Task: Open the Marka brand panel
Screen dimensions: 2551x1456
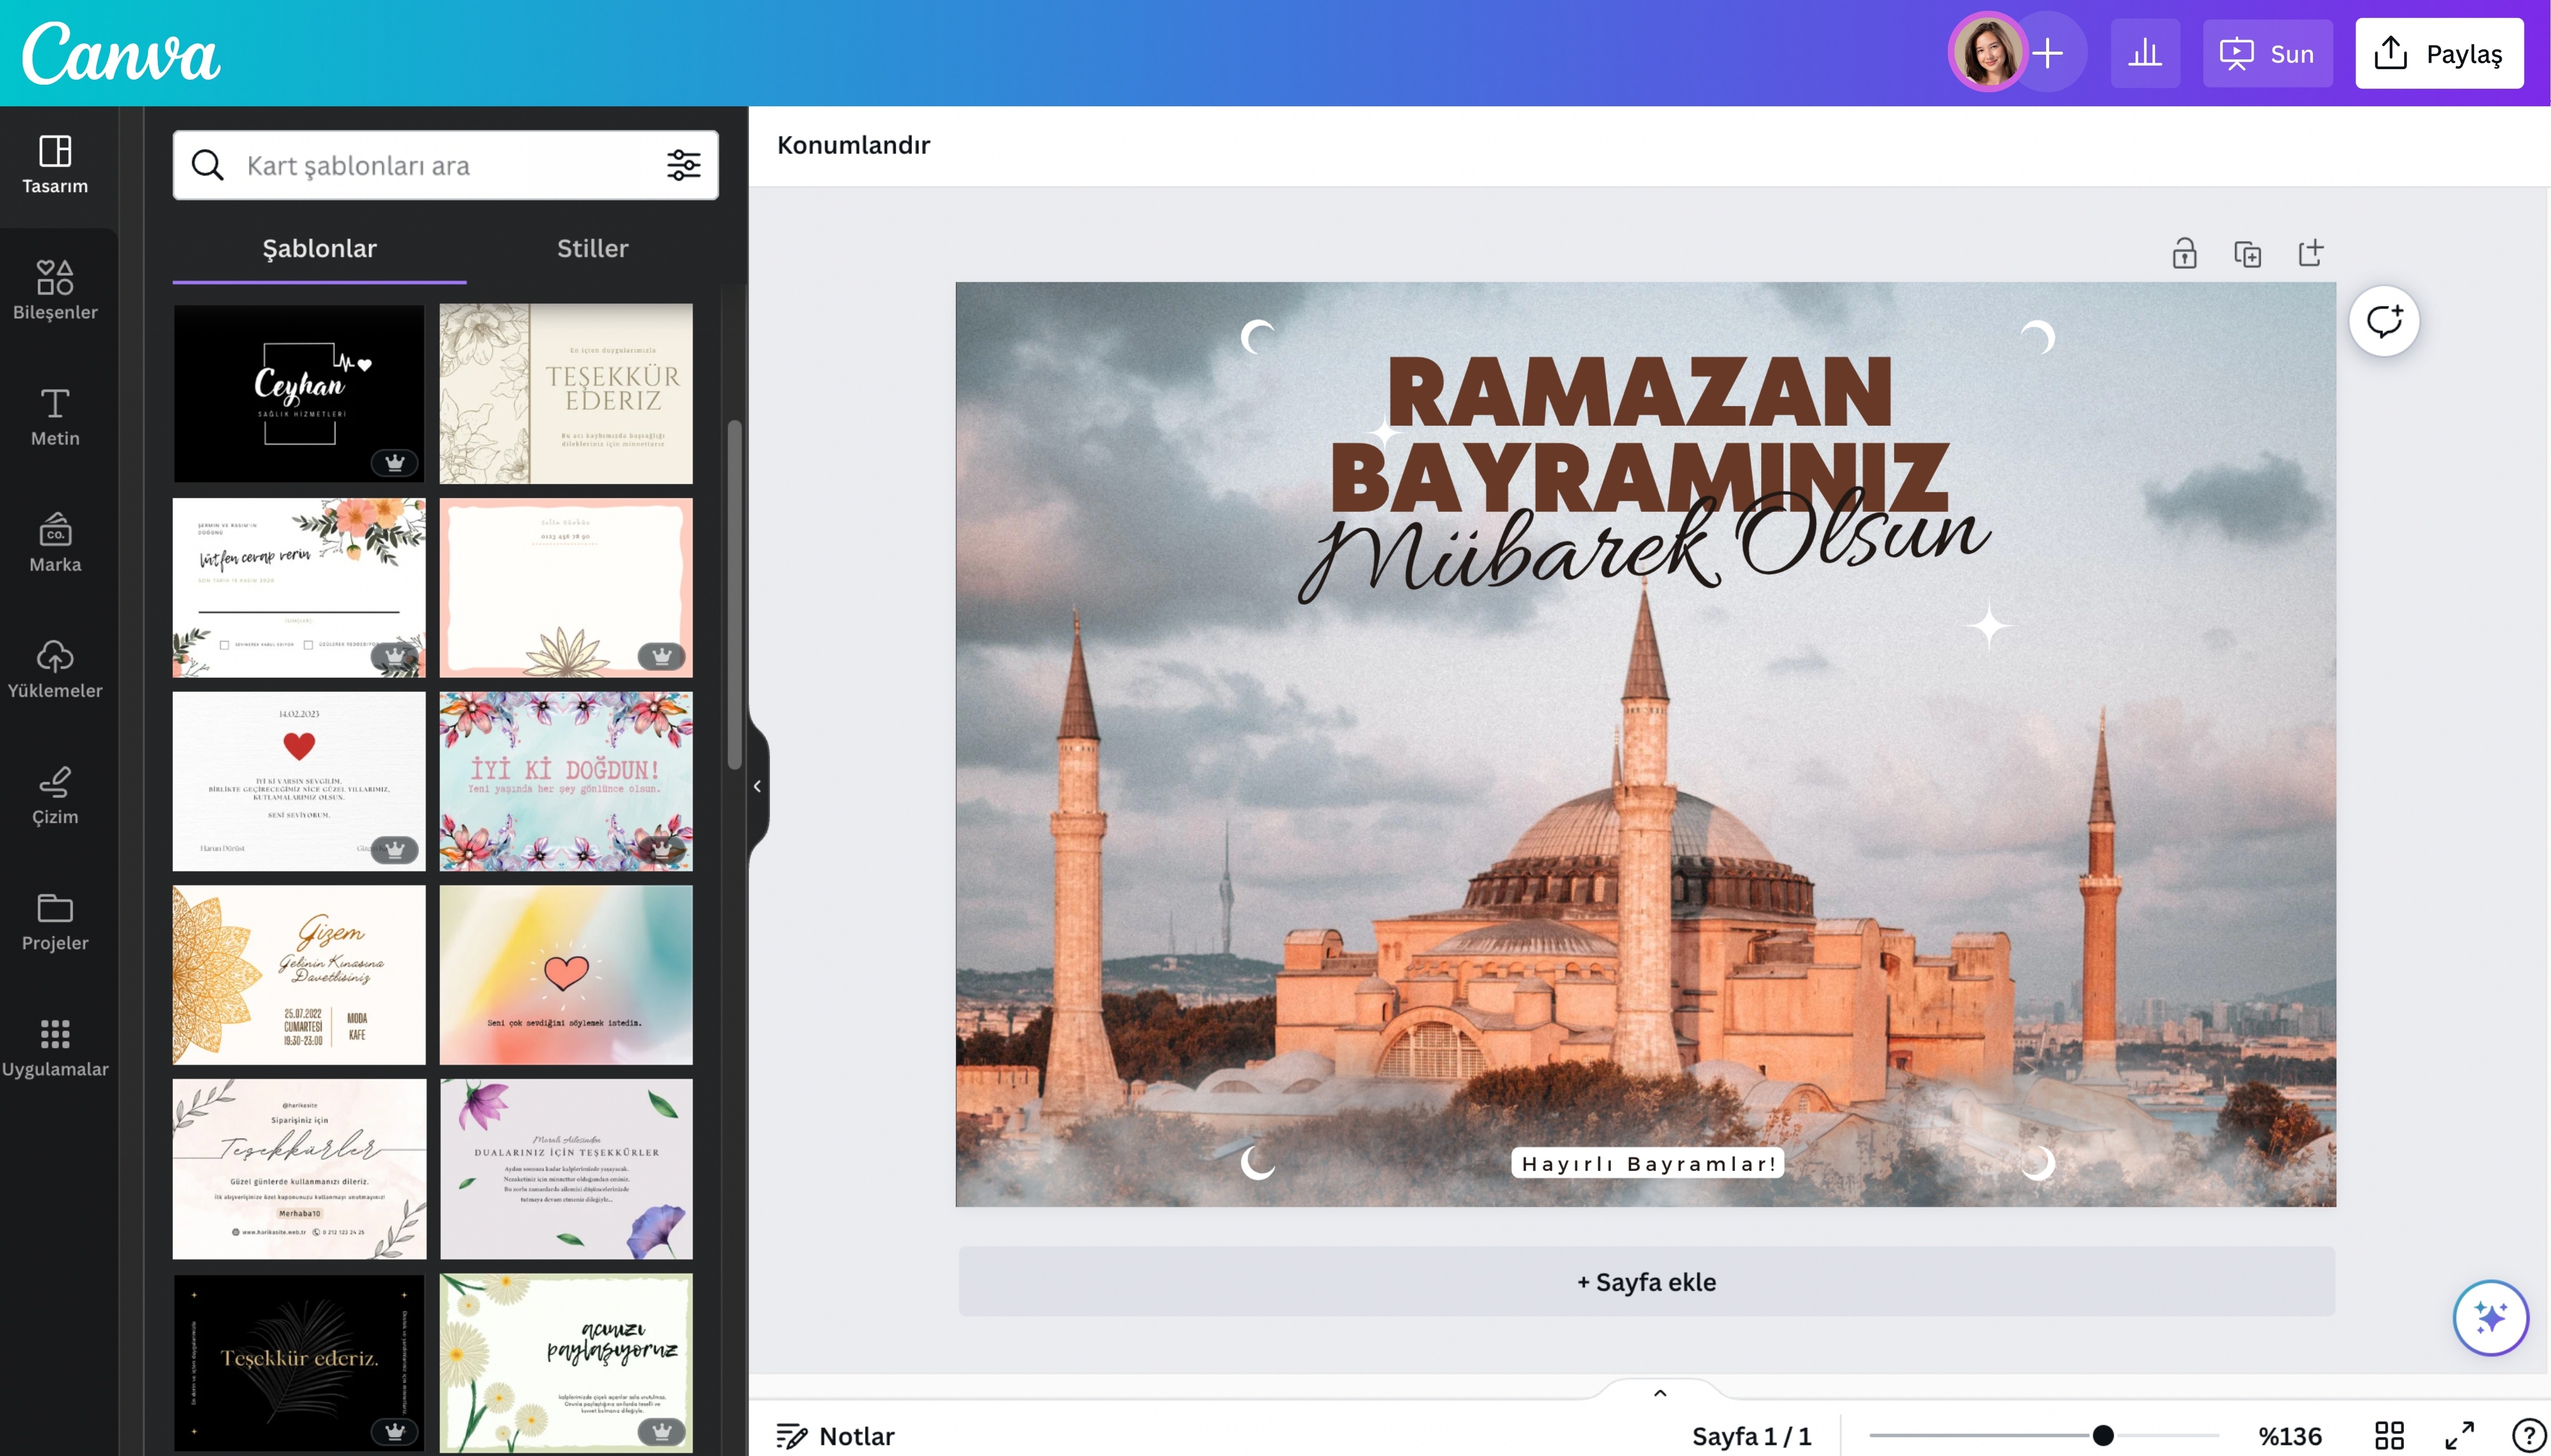Action: [55, 542]
